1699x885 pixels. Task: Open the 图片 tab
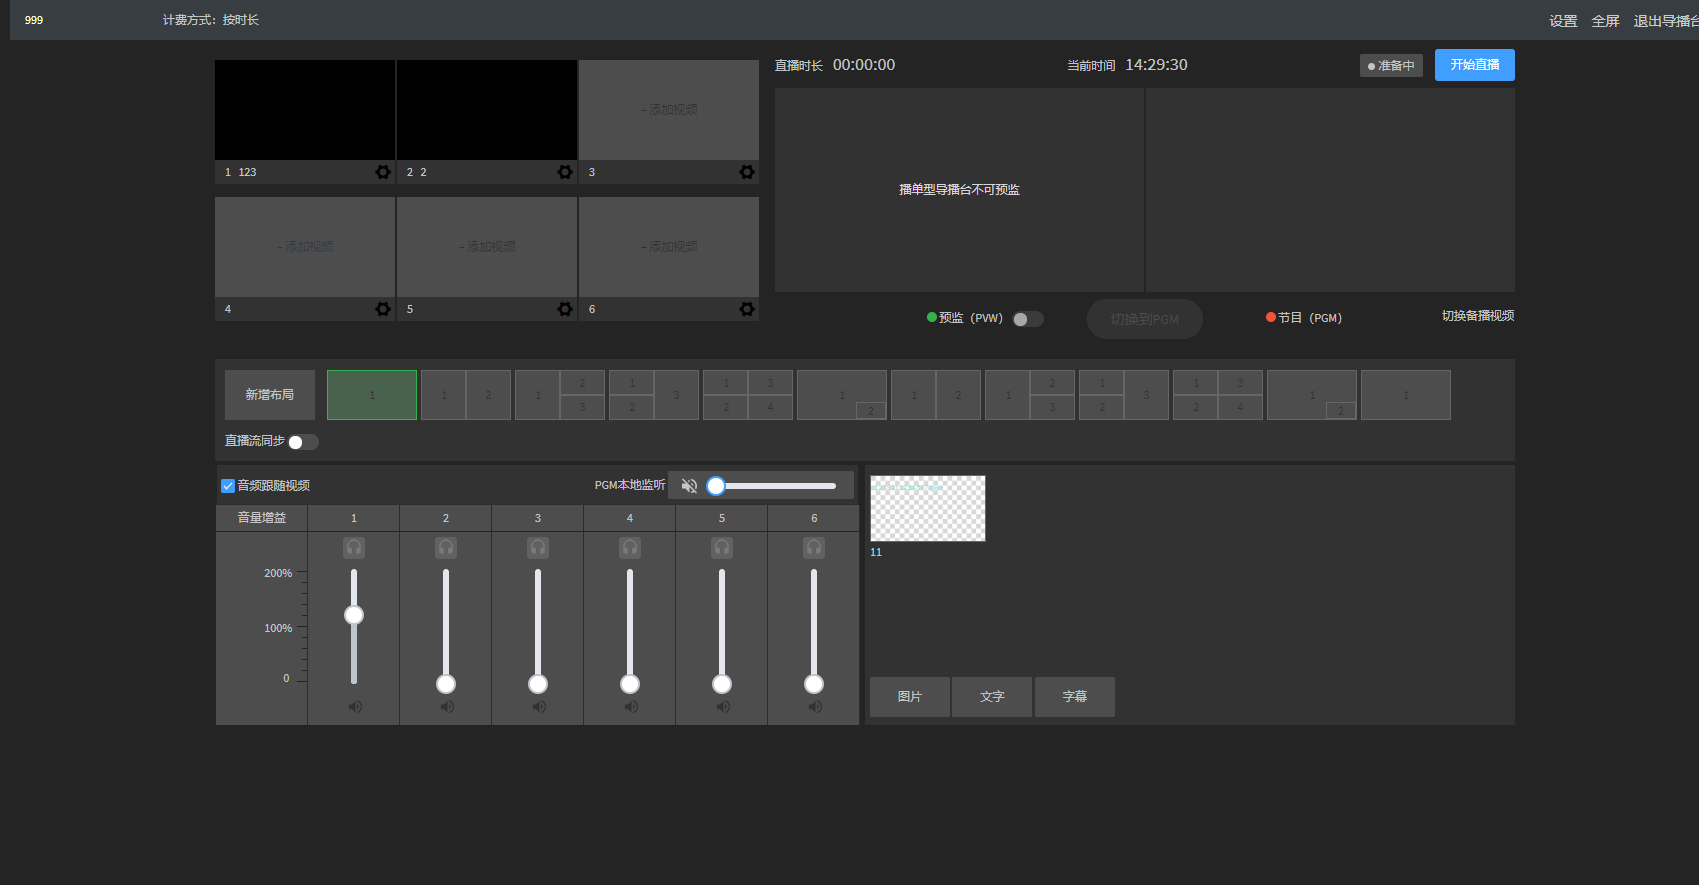[x=909, y=697]
